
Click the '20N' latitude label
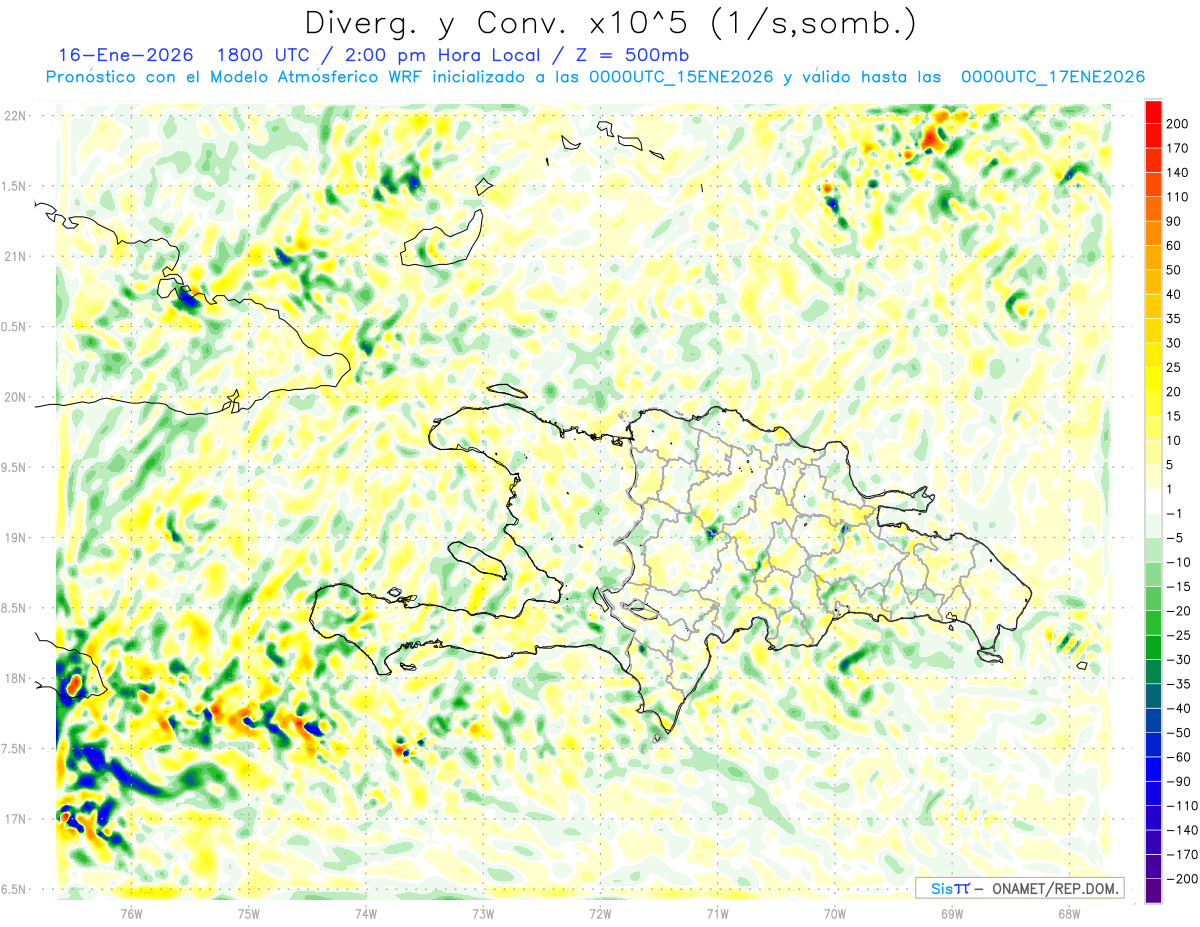point(15,397)
